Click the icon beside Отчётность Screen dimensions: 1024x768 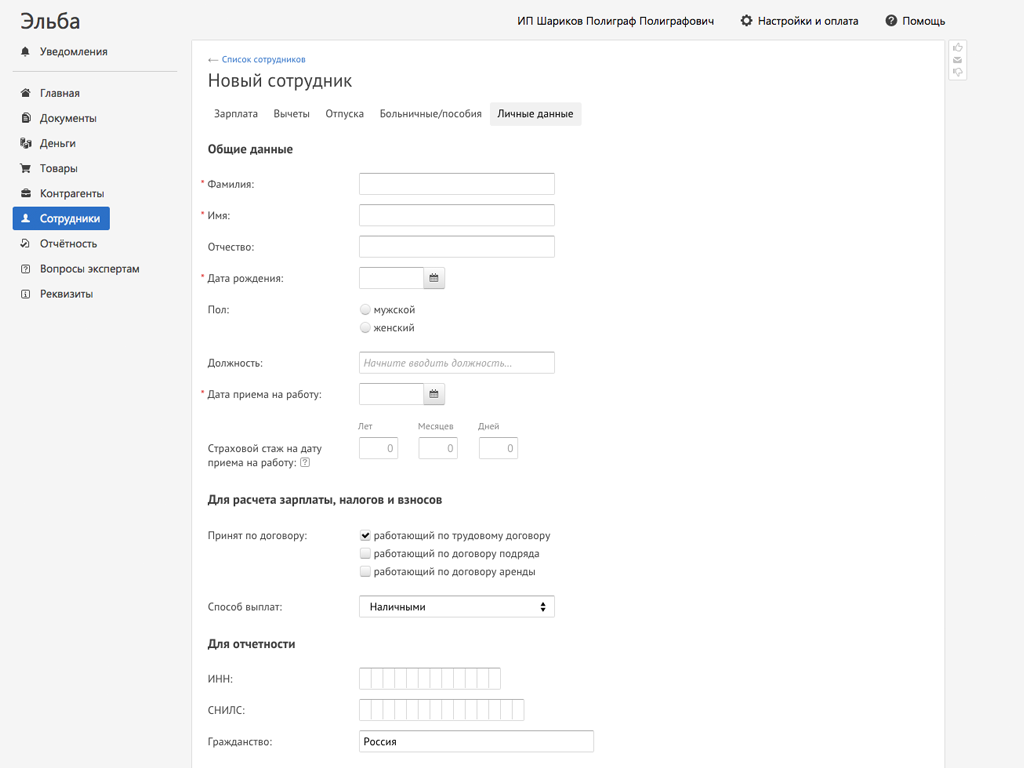click(x=25, y=244)
